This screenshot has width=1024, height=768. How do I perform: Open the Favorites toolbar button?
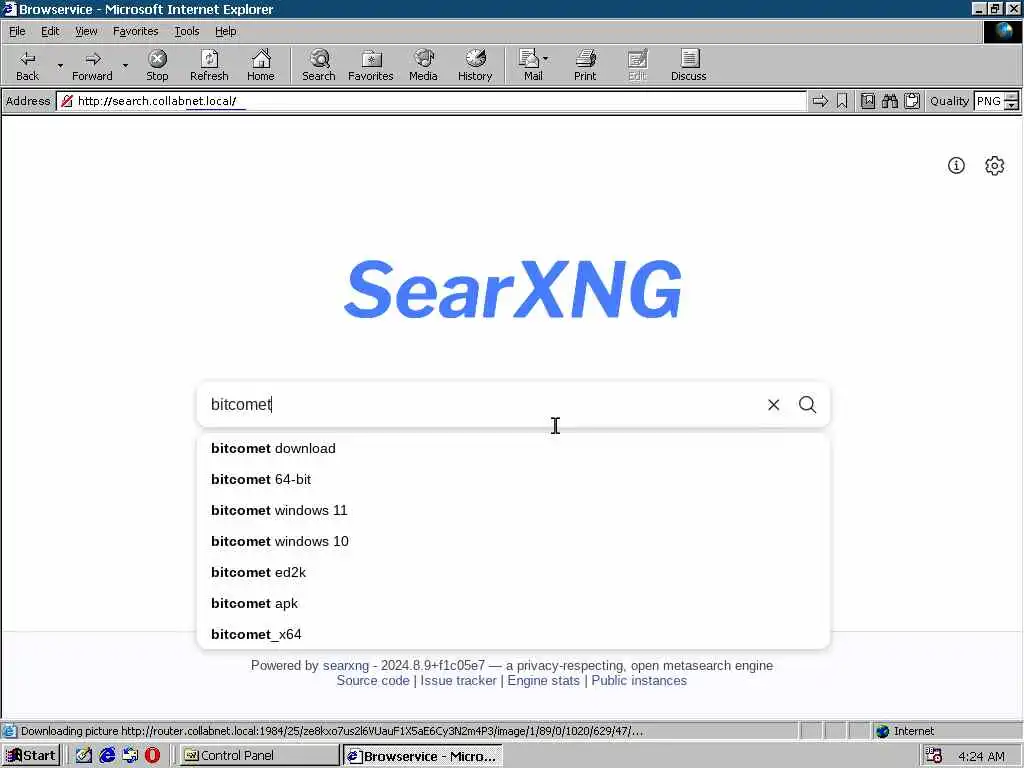click(370, 65)
